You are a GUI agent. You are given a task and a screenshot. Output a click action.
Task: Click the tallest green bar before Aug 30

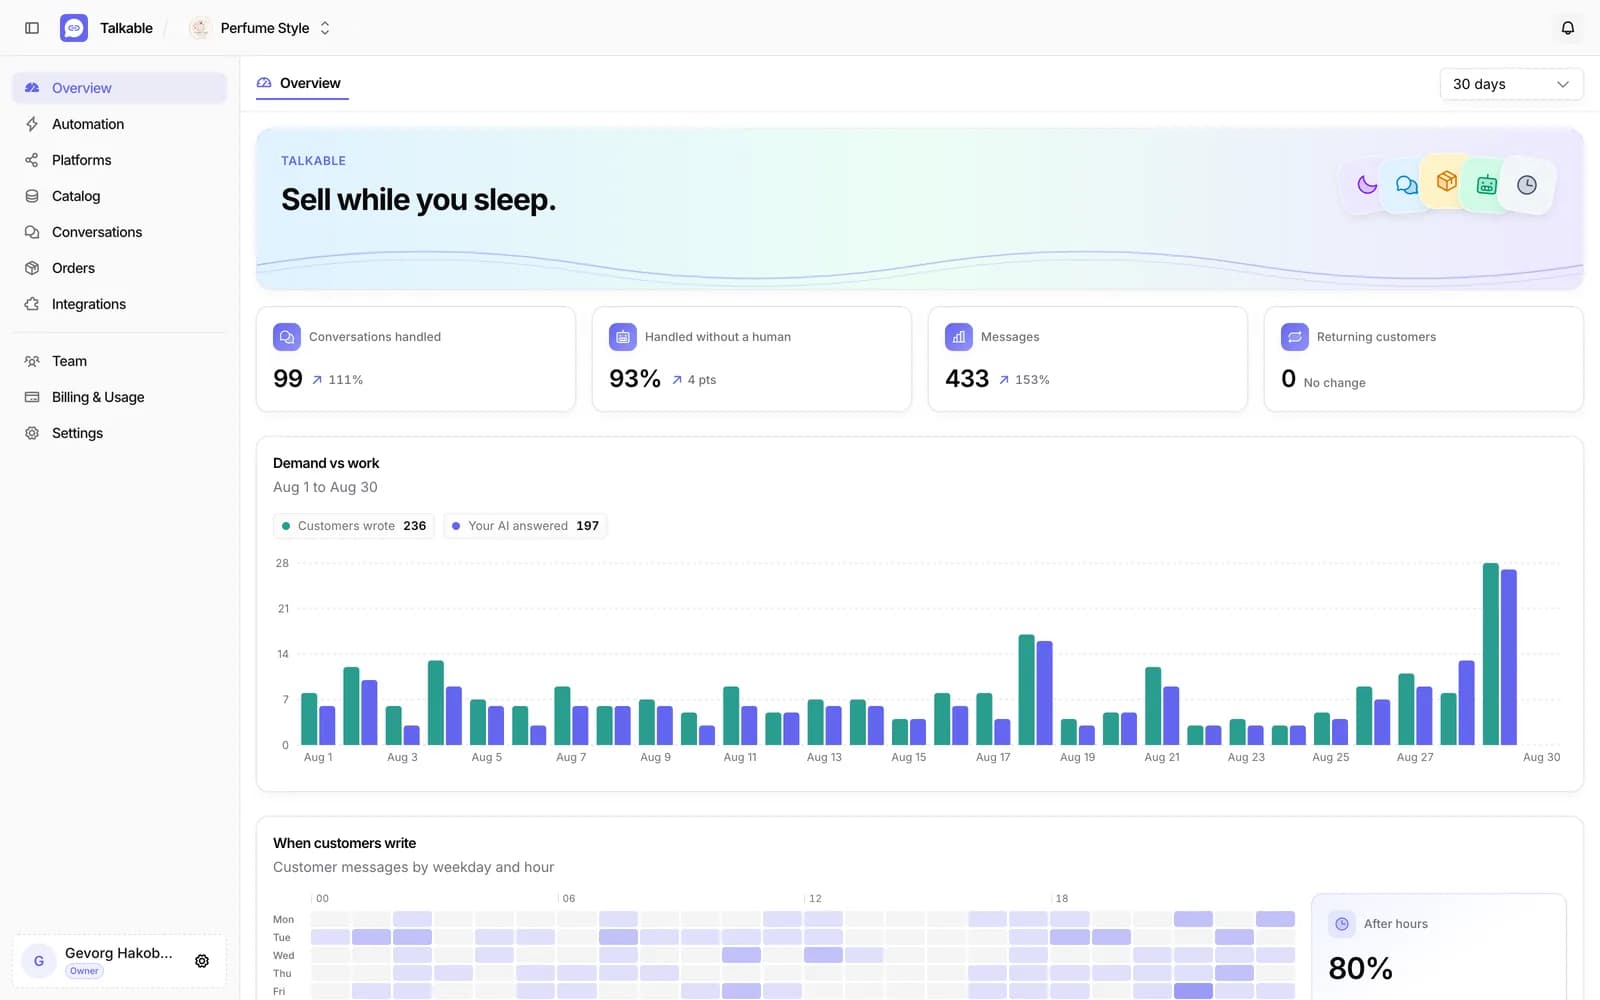pyautogui.click(x=1491, y=654)
